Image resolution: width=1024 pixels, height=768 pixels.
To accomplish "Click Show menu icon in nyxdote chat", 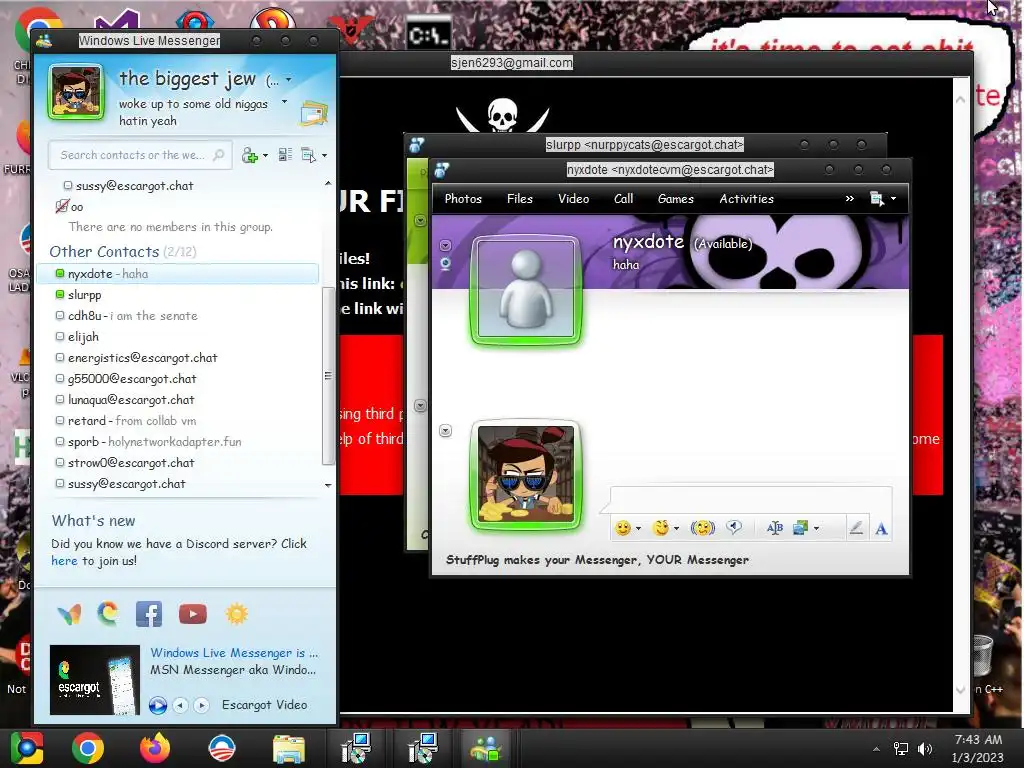I will [x=877, y=199].
